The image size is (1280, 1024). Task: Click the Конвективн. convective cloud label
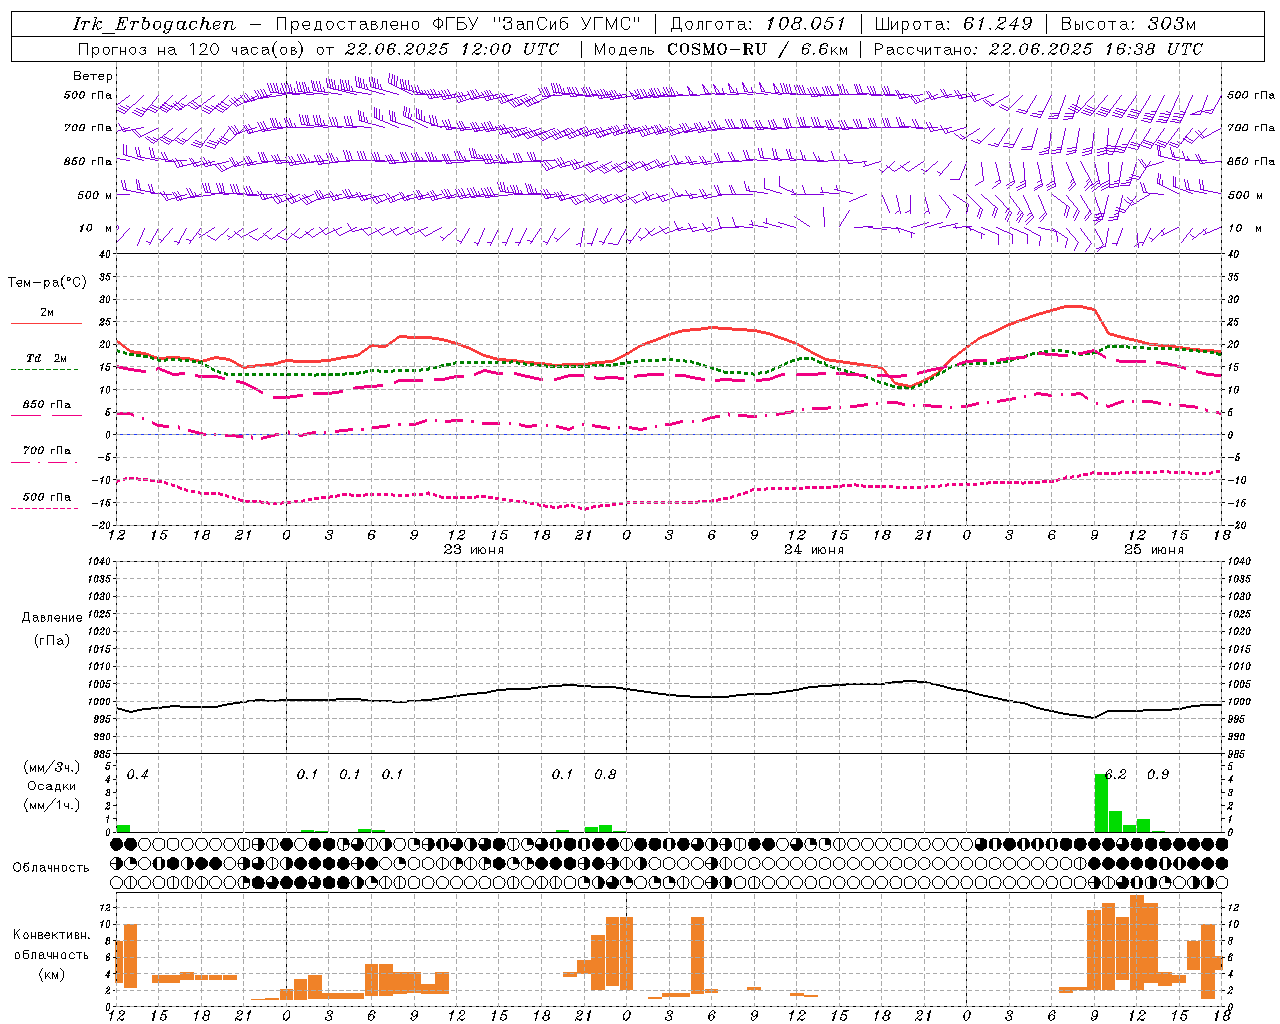pyautogui.click(x=52, y=934)
